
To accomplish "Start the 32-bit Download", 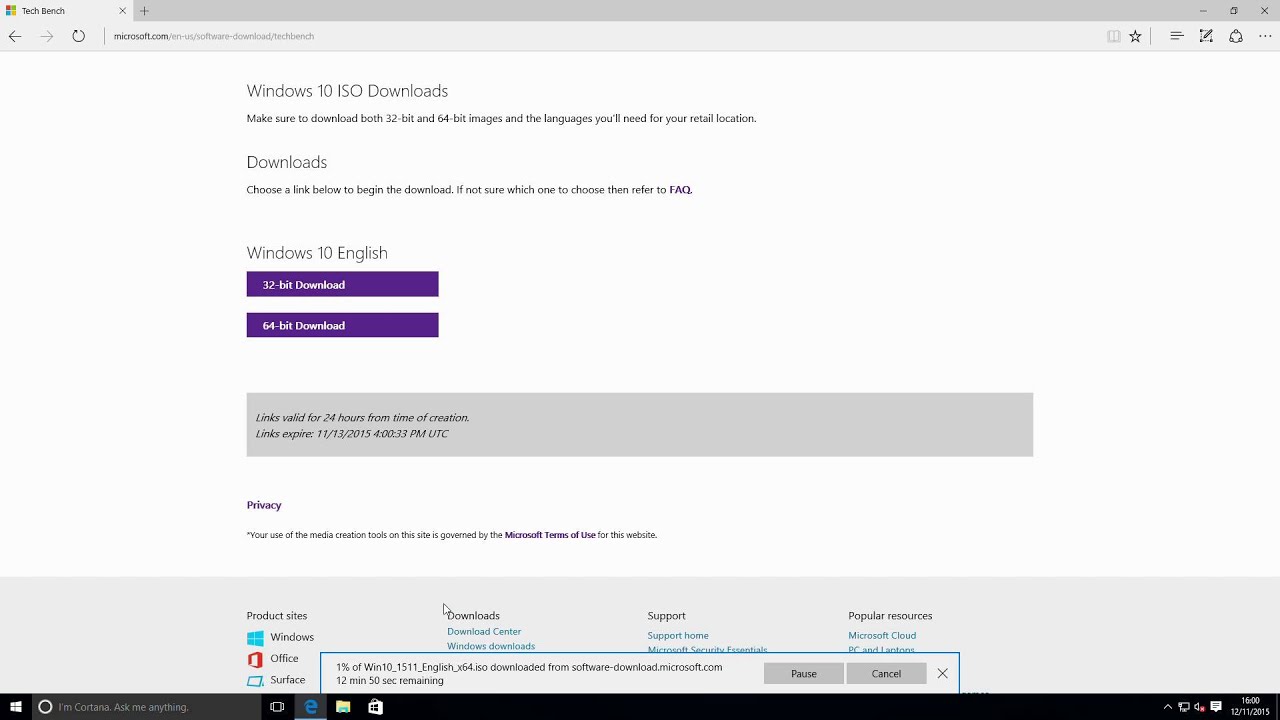I will pos(342,284).
